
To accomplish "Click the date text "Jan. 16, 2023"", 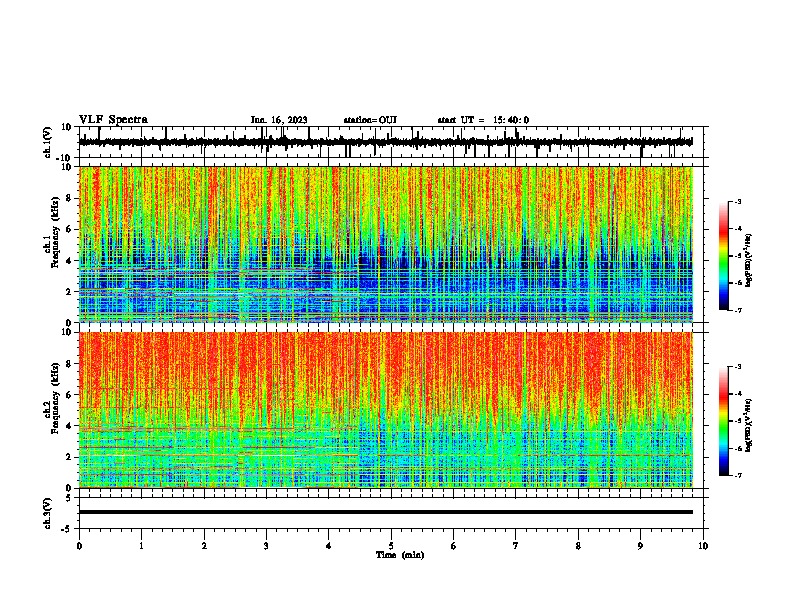I will (x=279, y=120).
